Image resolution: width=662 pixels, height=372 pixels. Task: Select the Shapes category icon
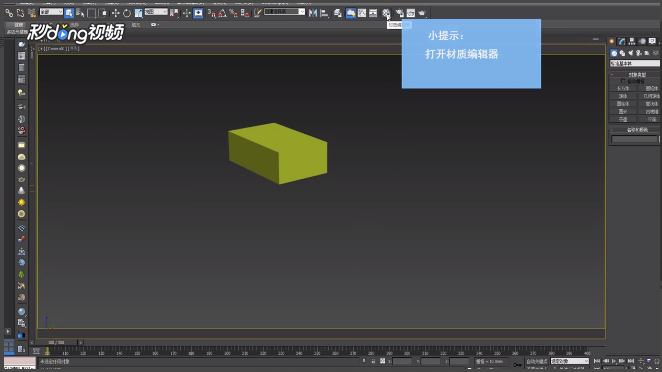point(622,53)
